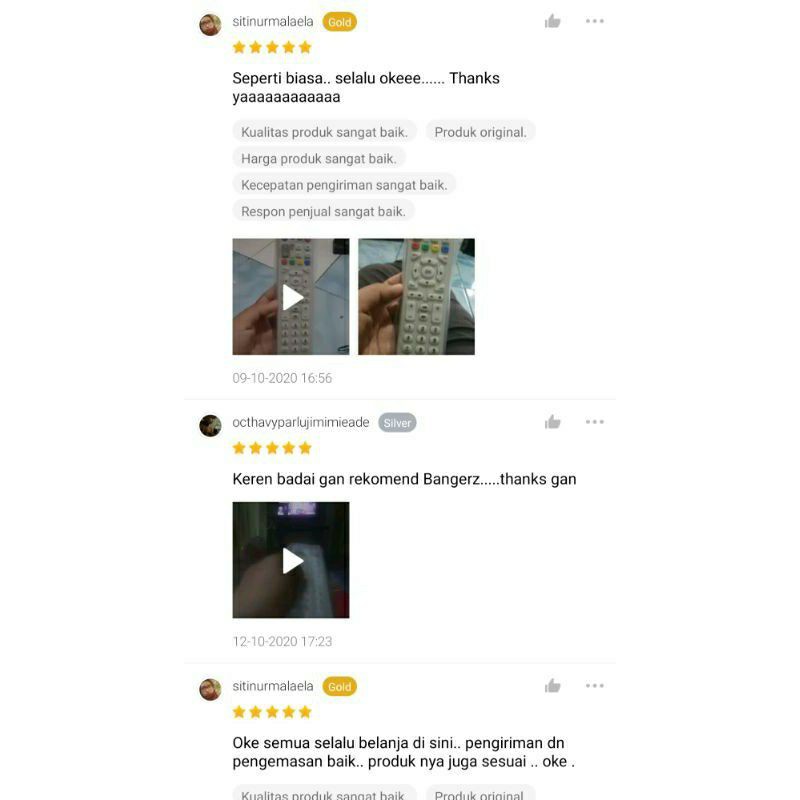This screenshot has width=800, height=800.
Task: Click the Gold badge on the third review
Action: click(x=339, y=687)
